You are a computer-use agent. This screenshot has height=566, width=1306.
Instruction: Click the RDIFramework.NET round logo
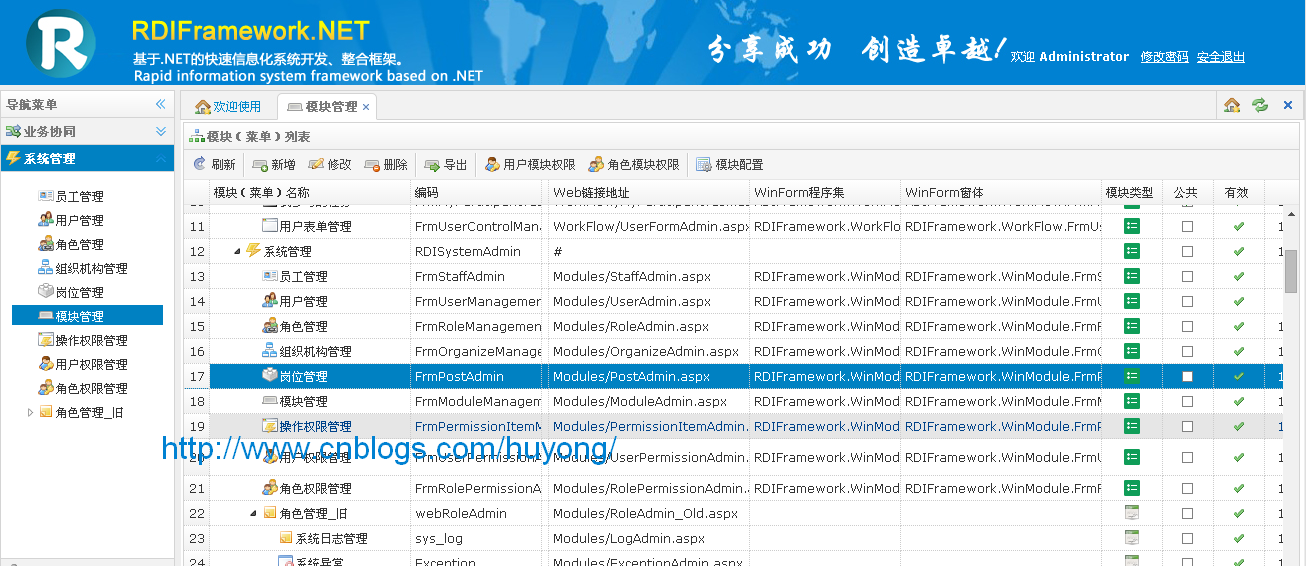61,44
